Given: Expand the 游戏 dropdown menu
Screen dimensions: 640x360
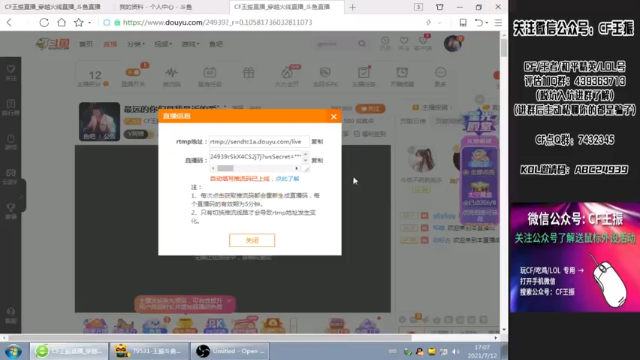Looking at the screenshot, I should 190,44.
